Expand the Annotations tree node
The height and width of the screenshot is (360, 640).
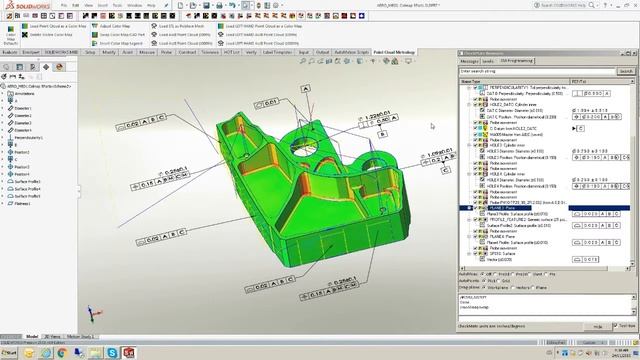(2, 94)
